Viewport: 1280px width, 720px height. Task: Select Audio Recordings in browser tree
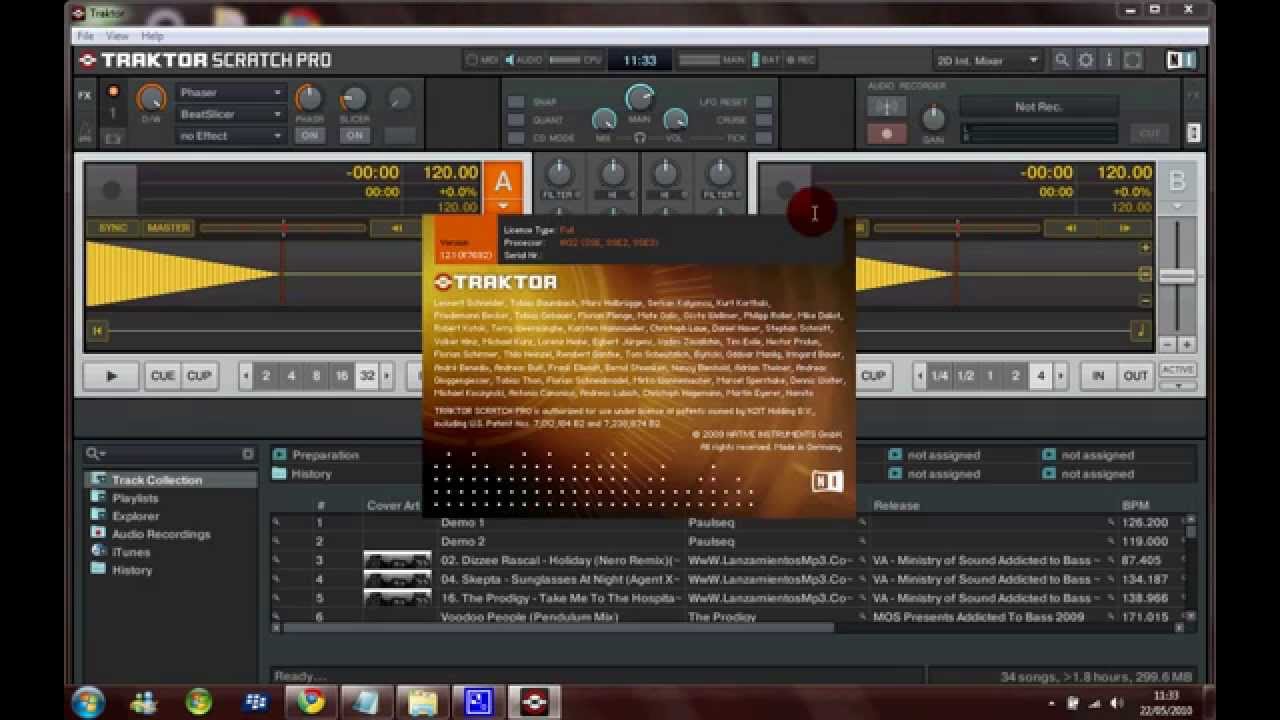click(x=161, y=534)
